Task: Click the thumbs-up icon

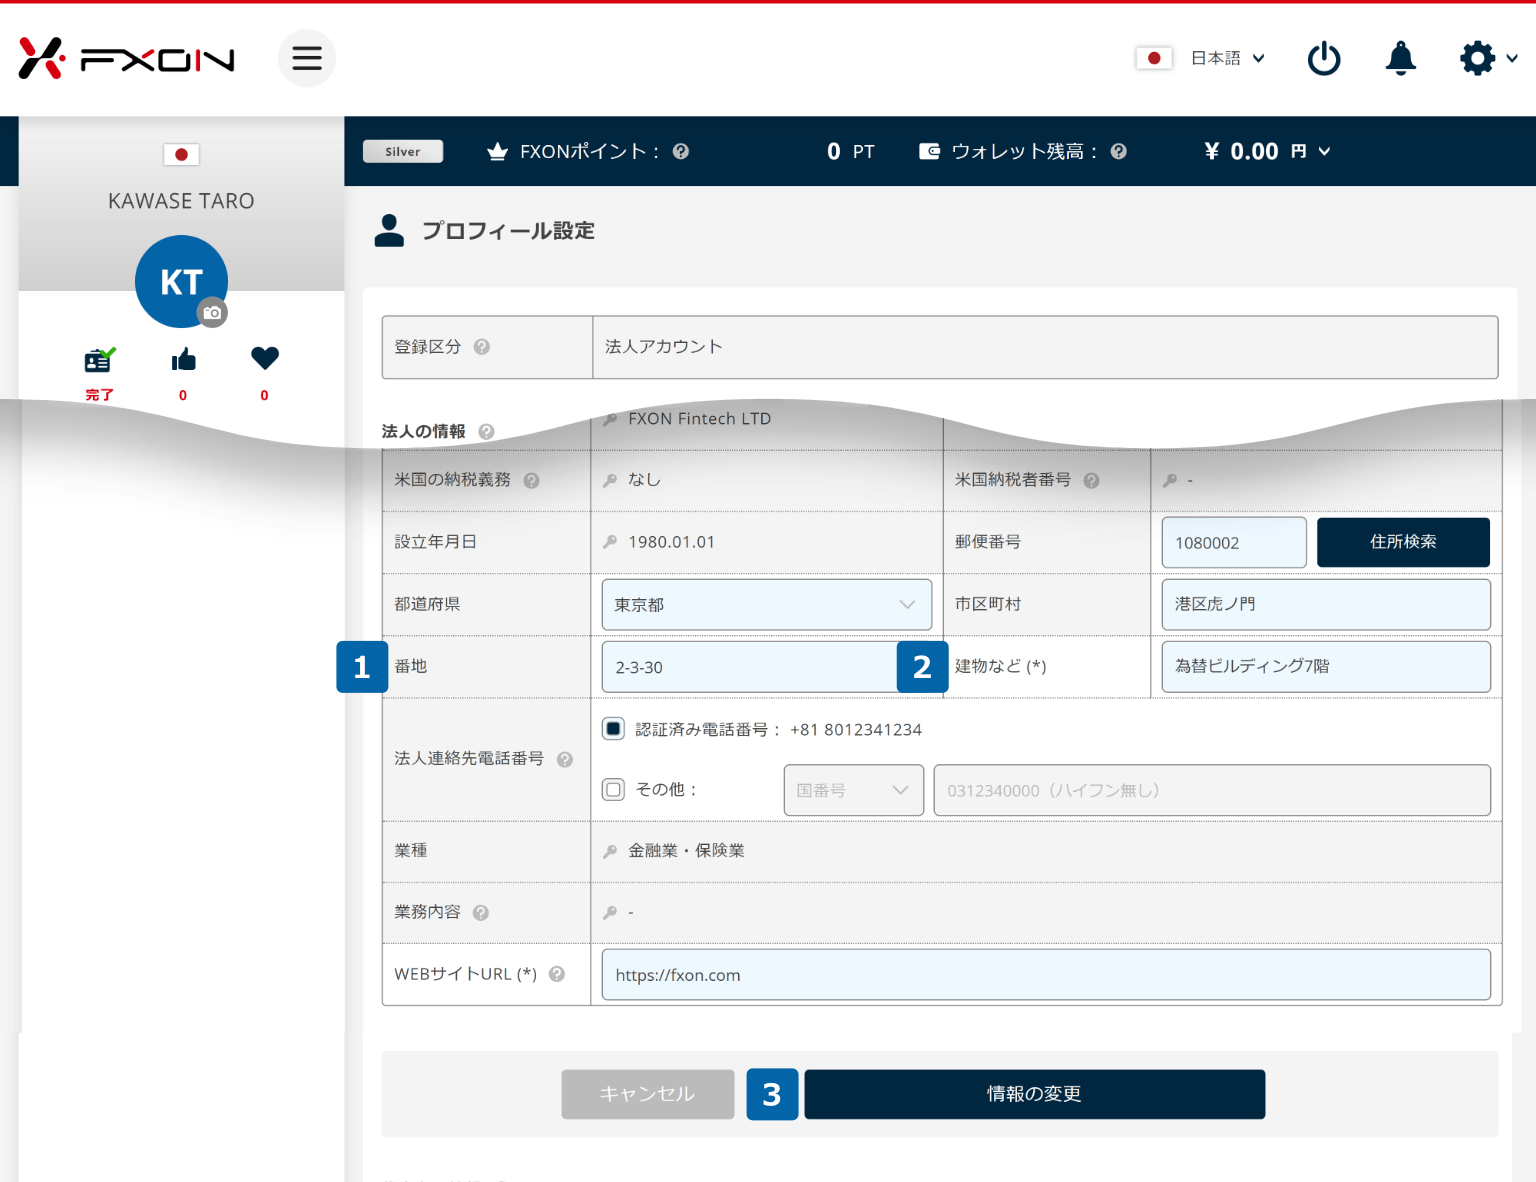Action: [183, 360]
